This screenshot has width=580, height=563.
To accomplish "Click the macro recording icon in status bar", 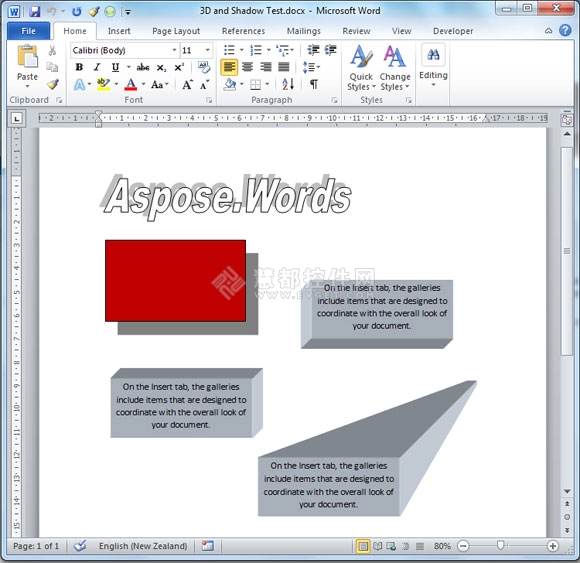I will 208,546.
